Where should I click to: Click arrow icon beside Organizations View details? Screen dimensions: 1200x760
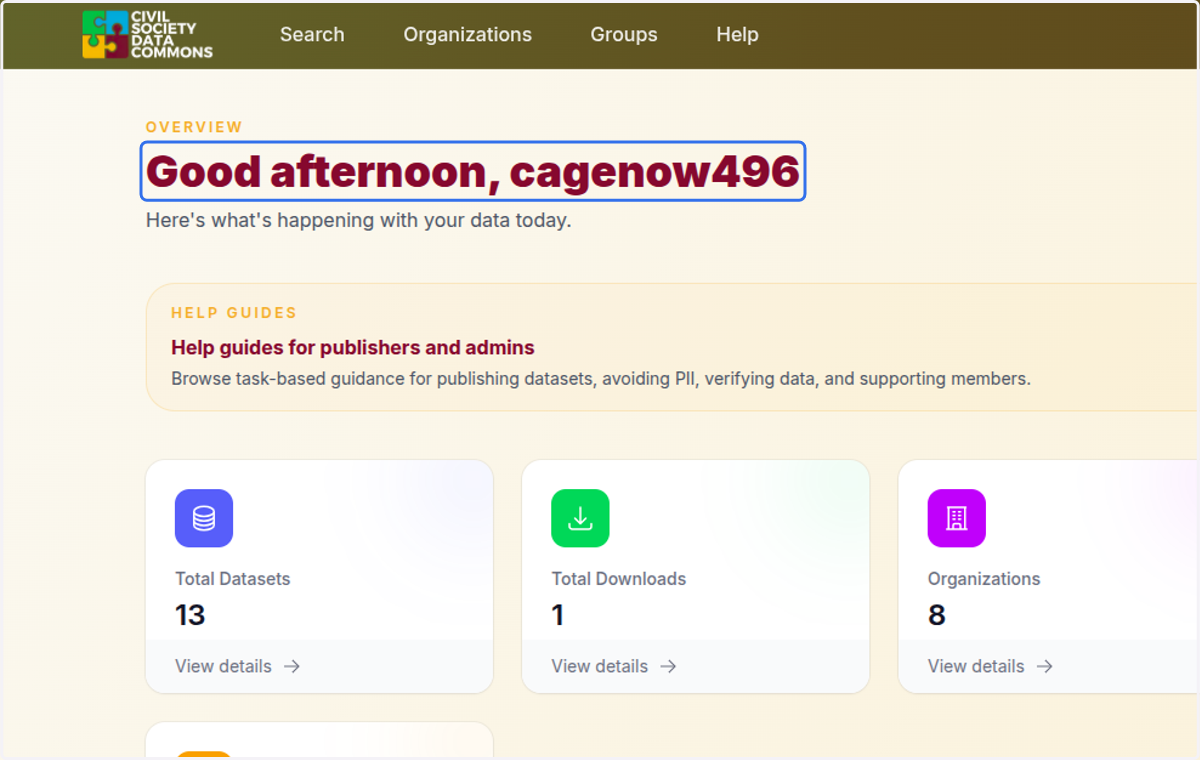pyautogui.click(x=1044, y=666)
